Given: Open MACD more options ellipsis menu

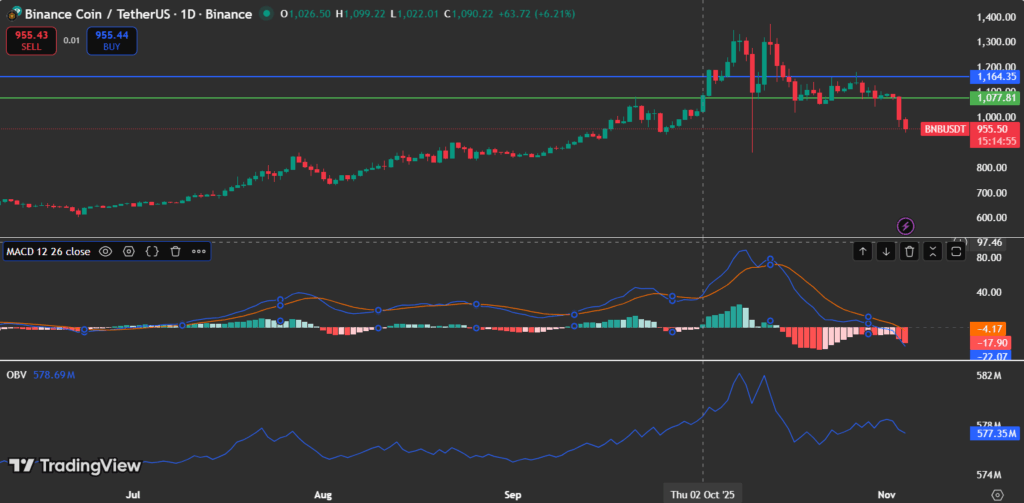Looking at the screenshot, I should 198,252.
